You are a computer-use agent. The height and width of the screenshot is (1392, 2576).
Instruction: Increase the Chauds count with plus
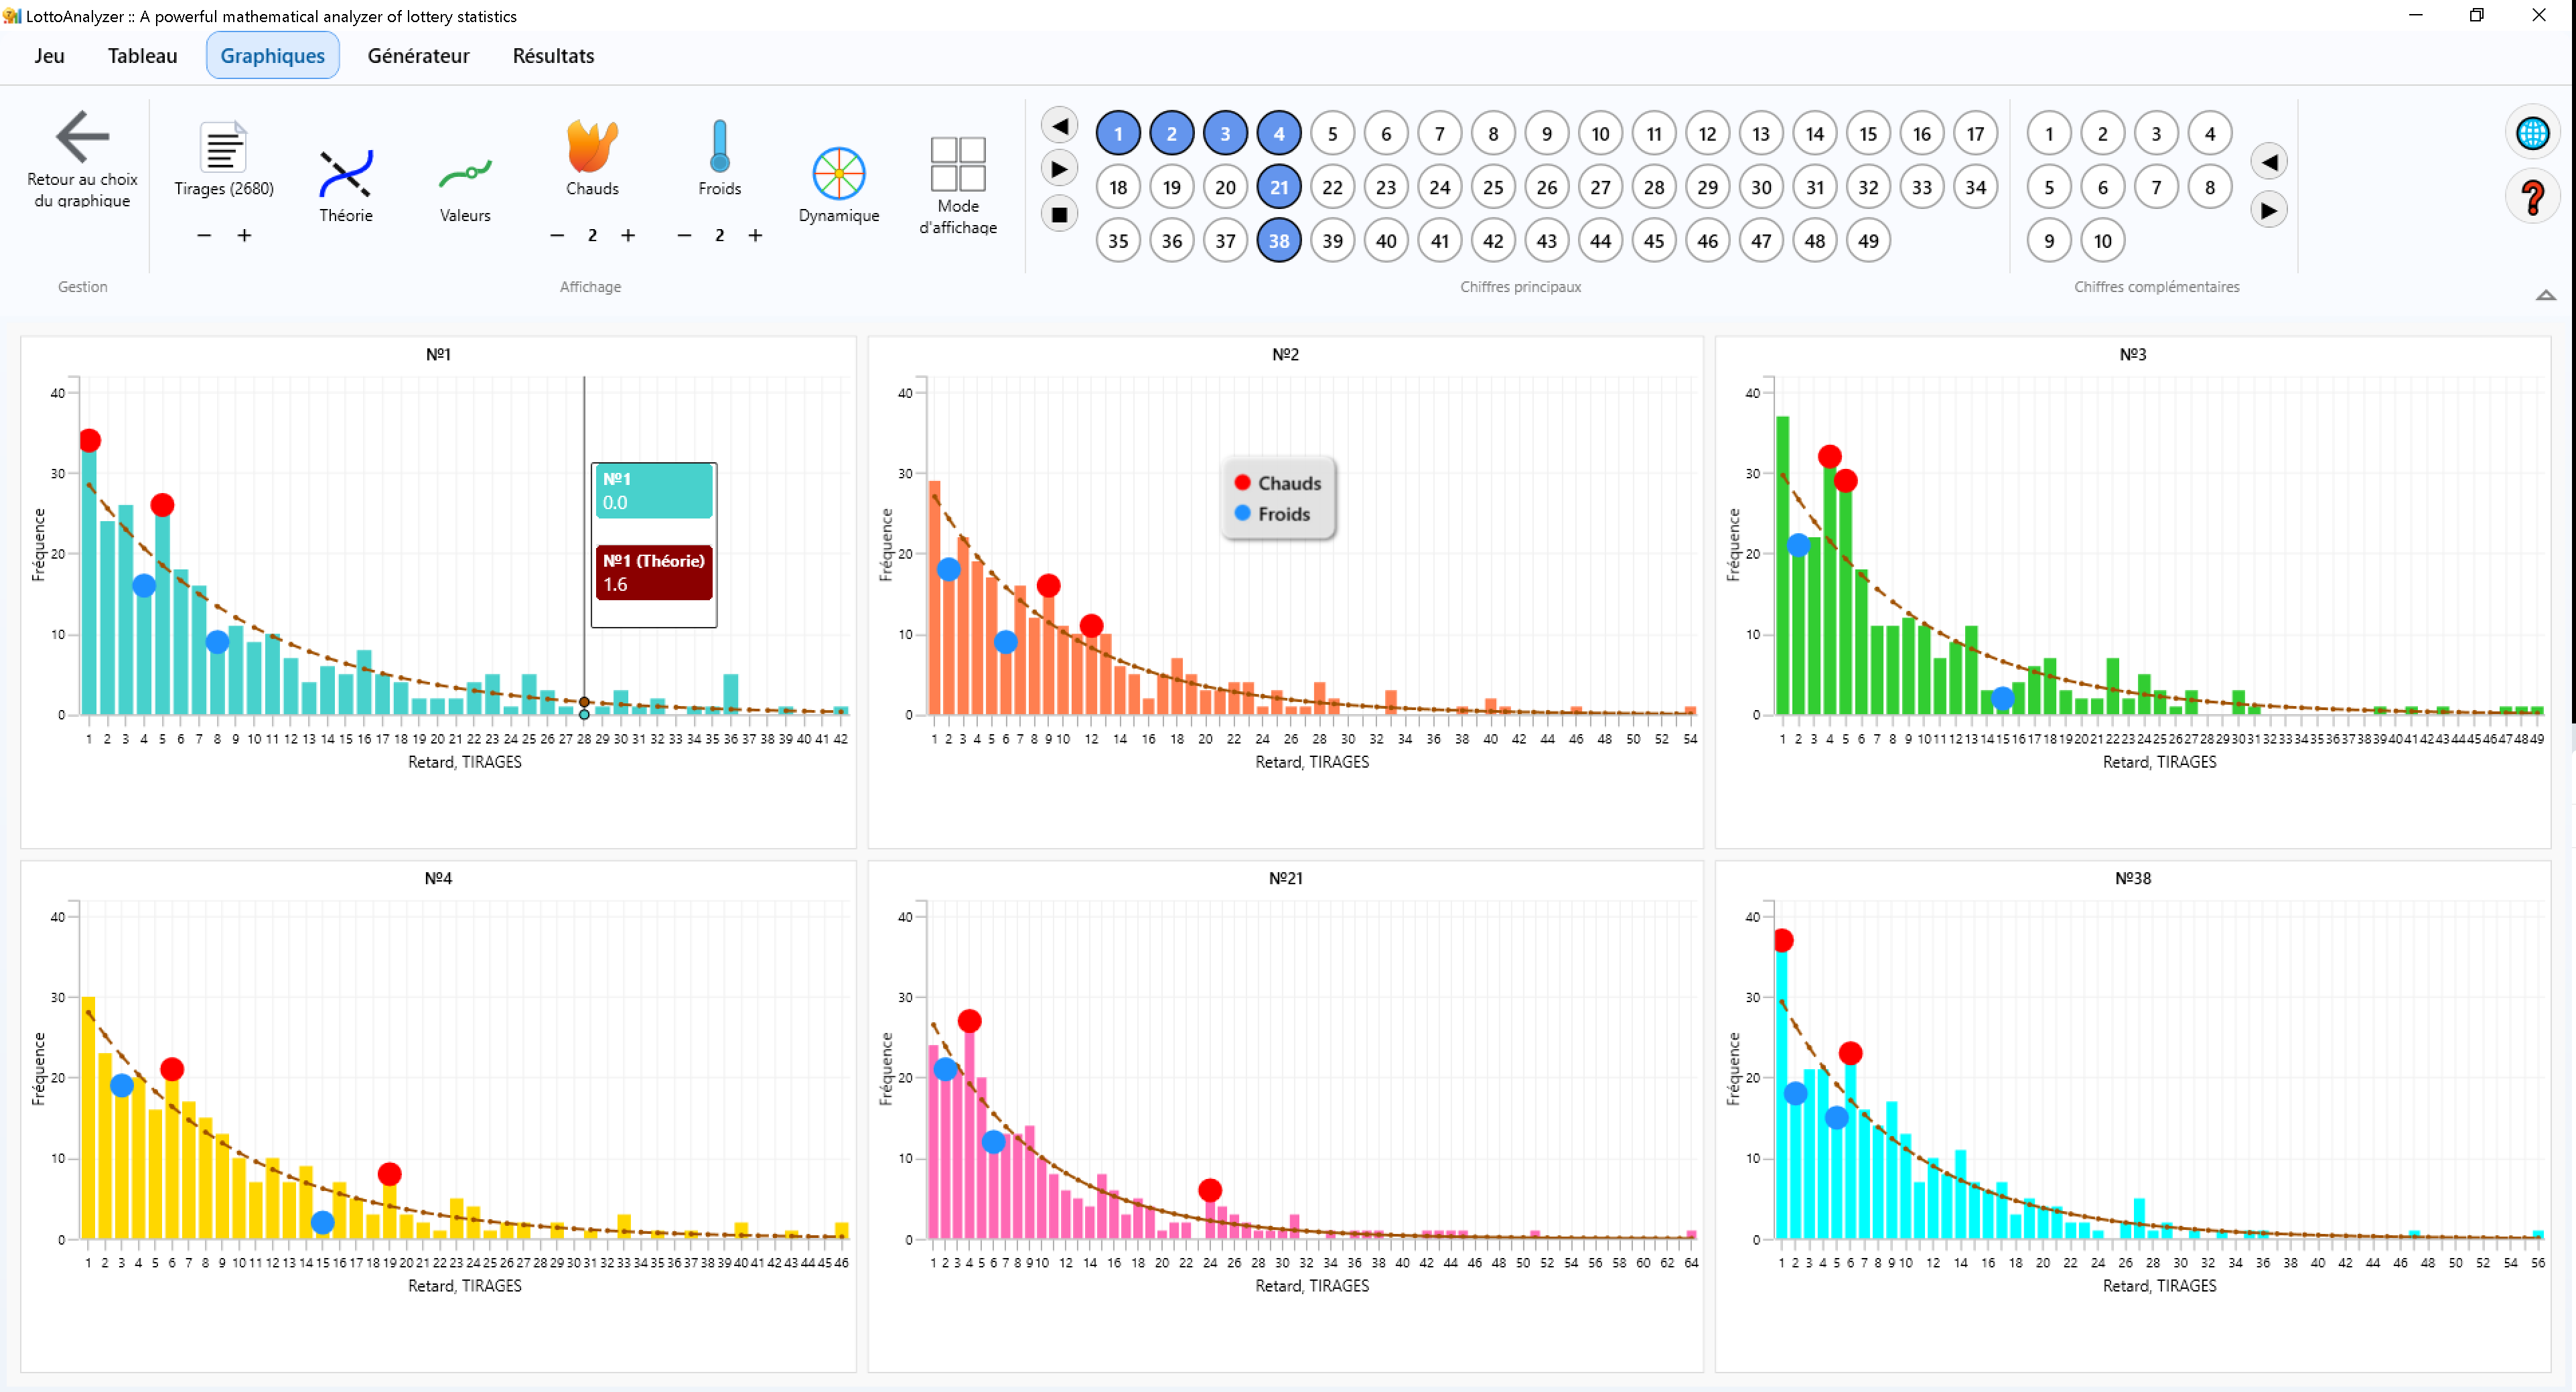coord(628,235)
